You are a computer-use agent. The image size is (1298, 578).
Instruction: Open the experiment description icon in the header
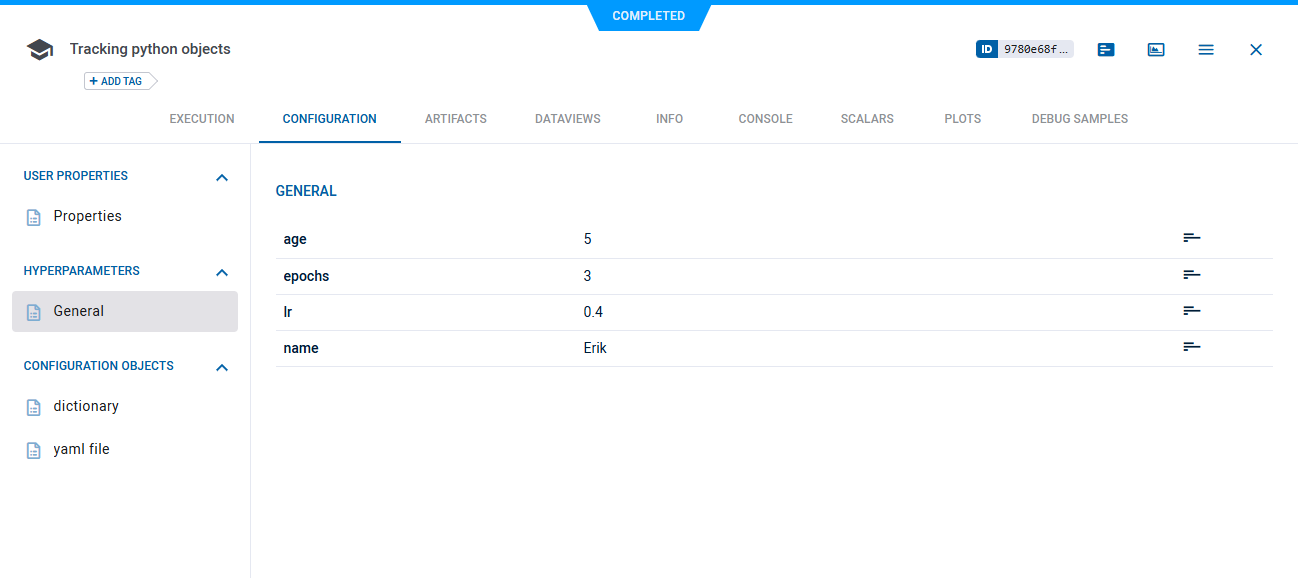(x=1105, y=49)
